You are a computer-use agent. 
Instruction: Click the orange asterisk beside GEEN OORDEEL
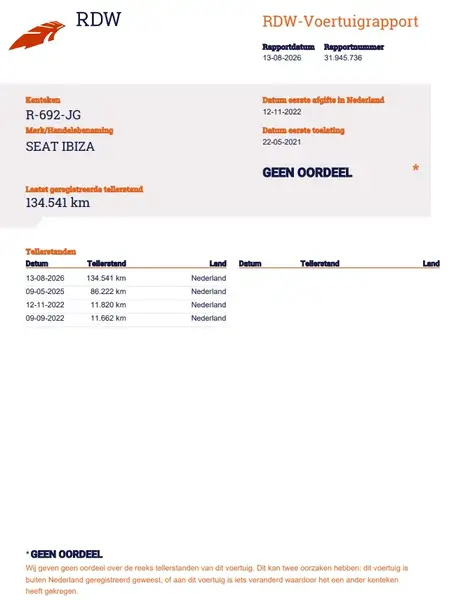coord(415,168)
